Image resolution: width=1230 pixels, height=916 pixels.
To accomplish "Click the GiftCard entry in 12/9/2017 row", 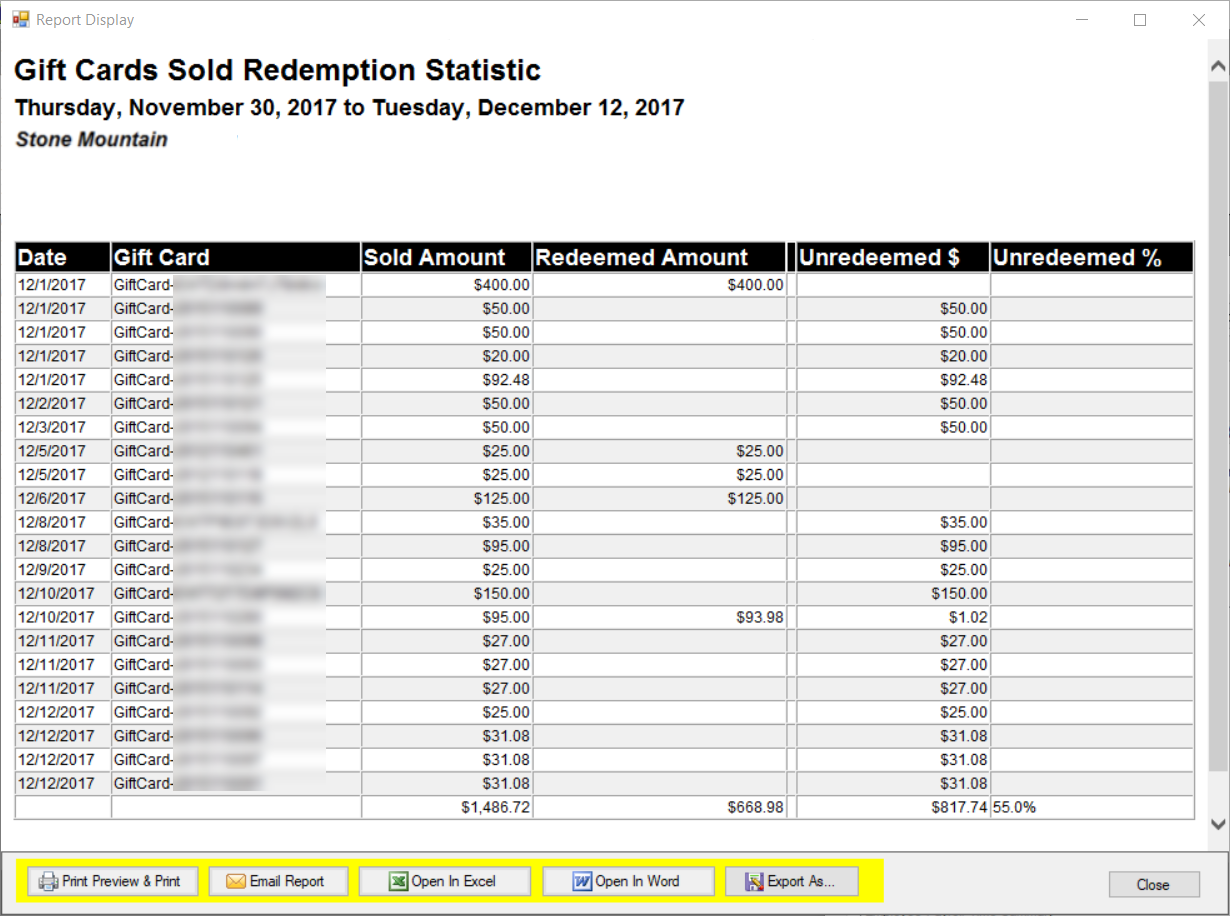I will click(235, 570).
